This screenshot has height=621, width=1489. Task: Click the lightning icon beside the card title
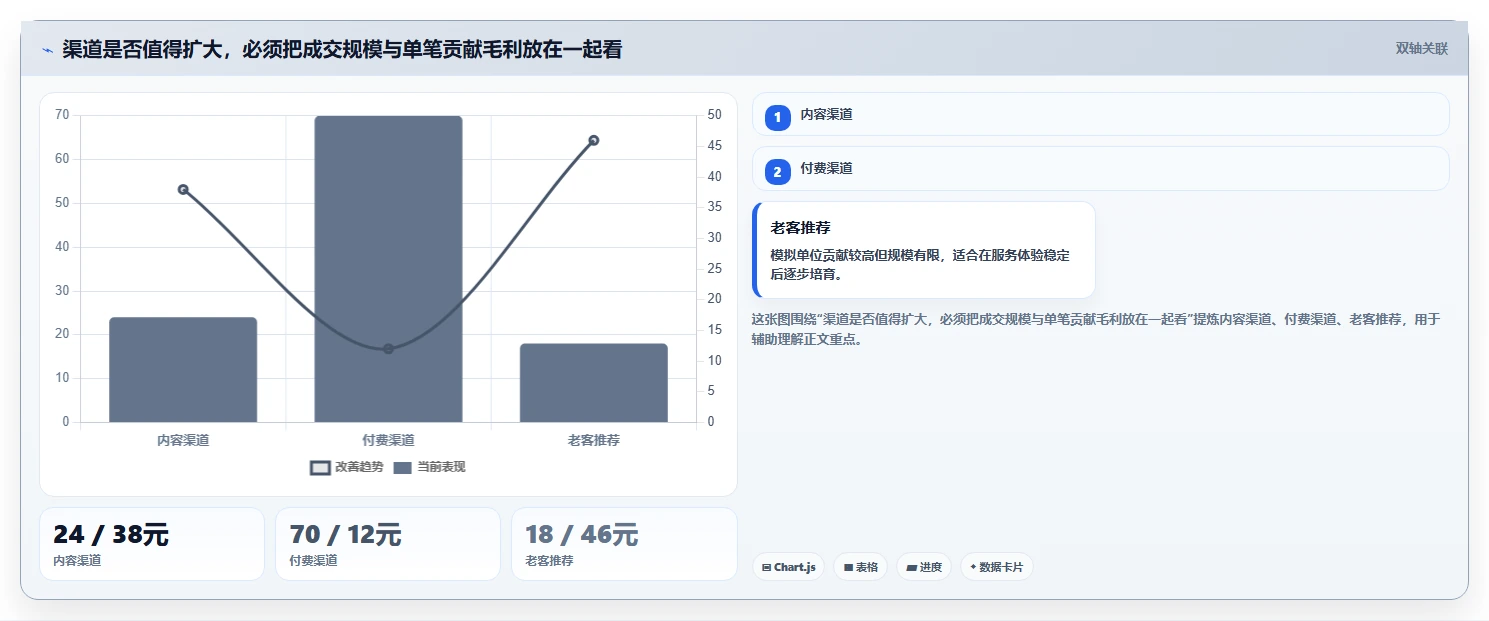pos(47,50)
